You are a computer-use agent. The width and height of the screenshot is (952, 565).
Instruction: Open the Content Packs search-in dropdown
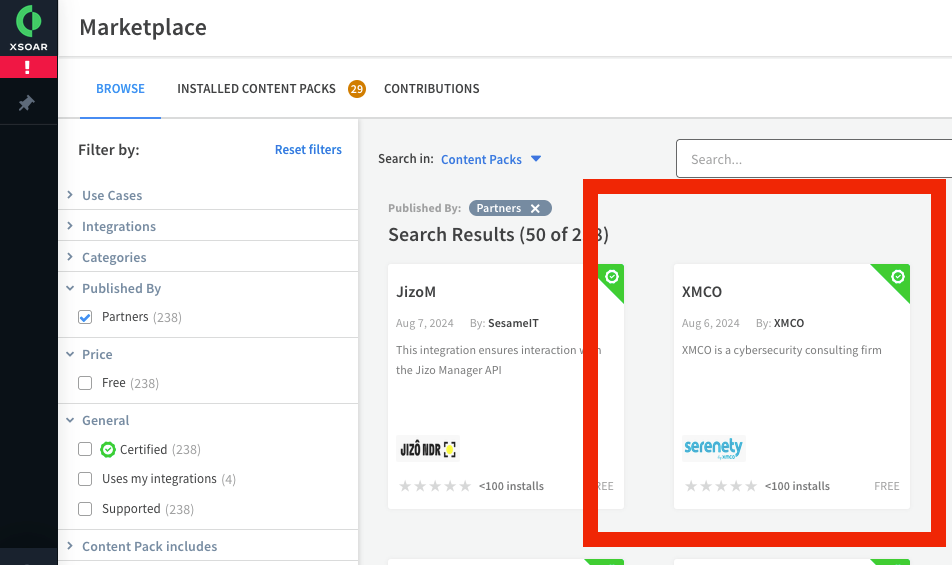click(491, 159)
